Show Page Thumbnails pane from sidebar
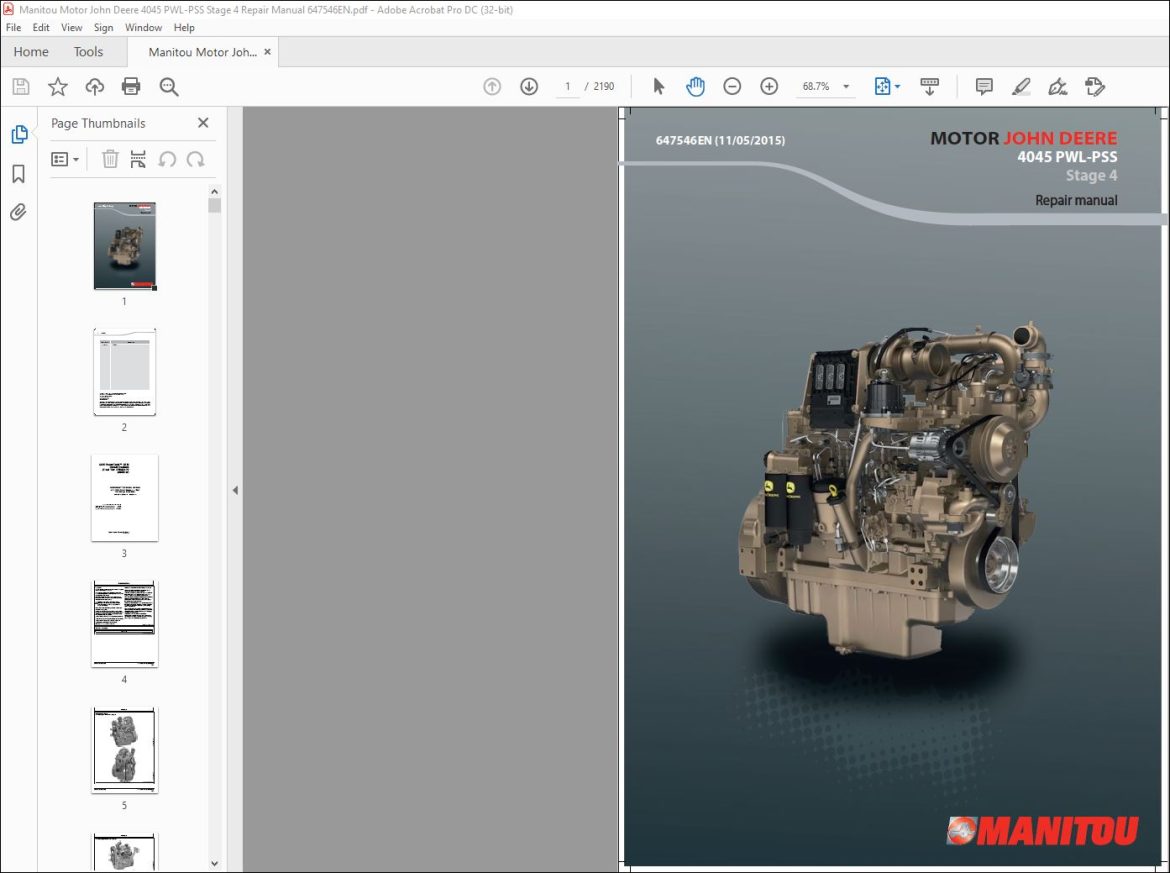The image size is (1170, 873). click(19, 134)
